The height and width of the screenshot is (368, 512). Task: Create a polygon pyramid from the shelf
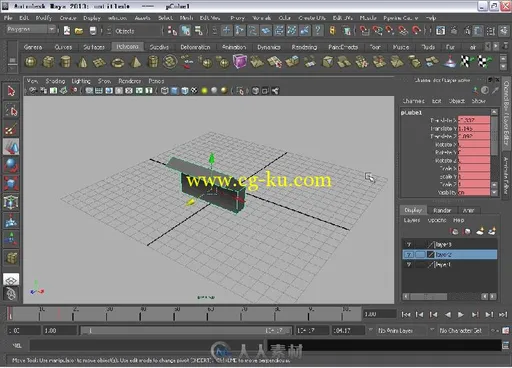[x=135, y=62]
